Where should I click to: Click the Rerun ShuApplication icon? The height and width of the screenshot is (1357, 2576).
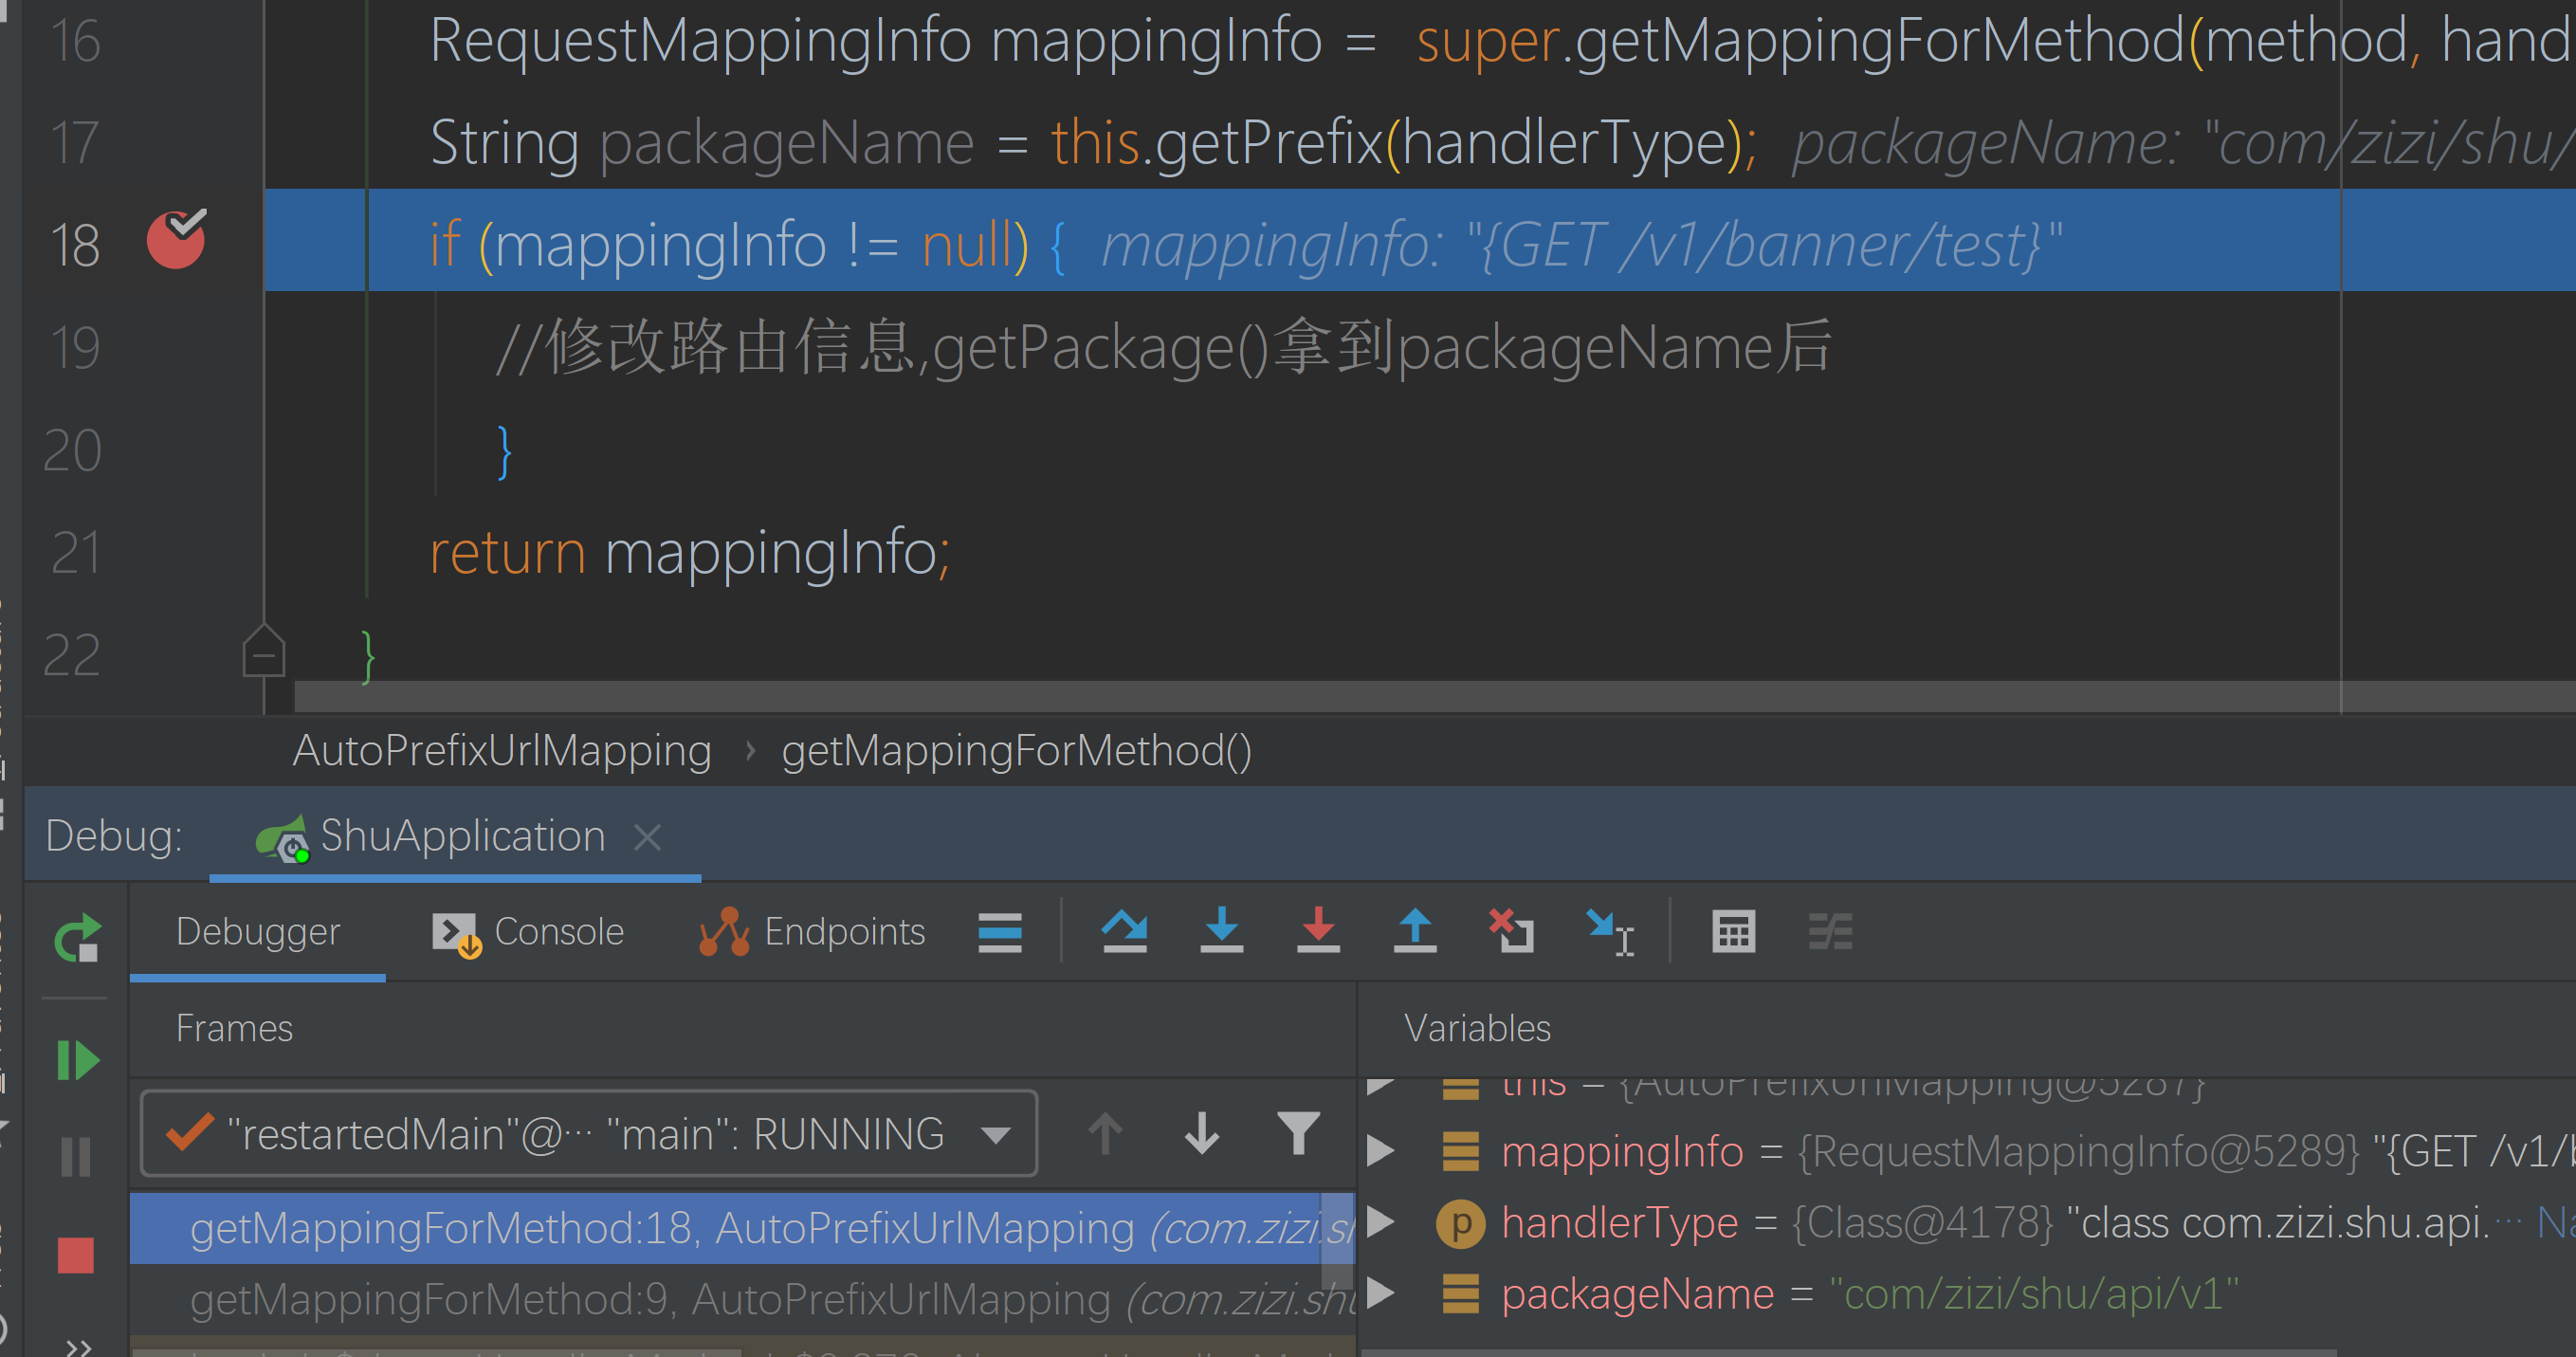coord(77,938)
